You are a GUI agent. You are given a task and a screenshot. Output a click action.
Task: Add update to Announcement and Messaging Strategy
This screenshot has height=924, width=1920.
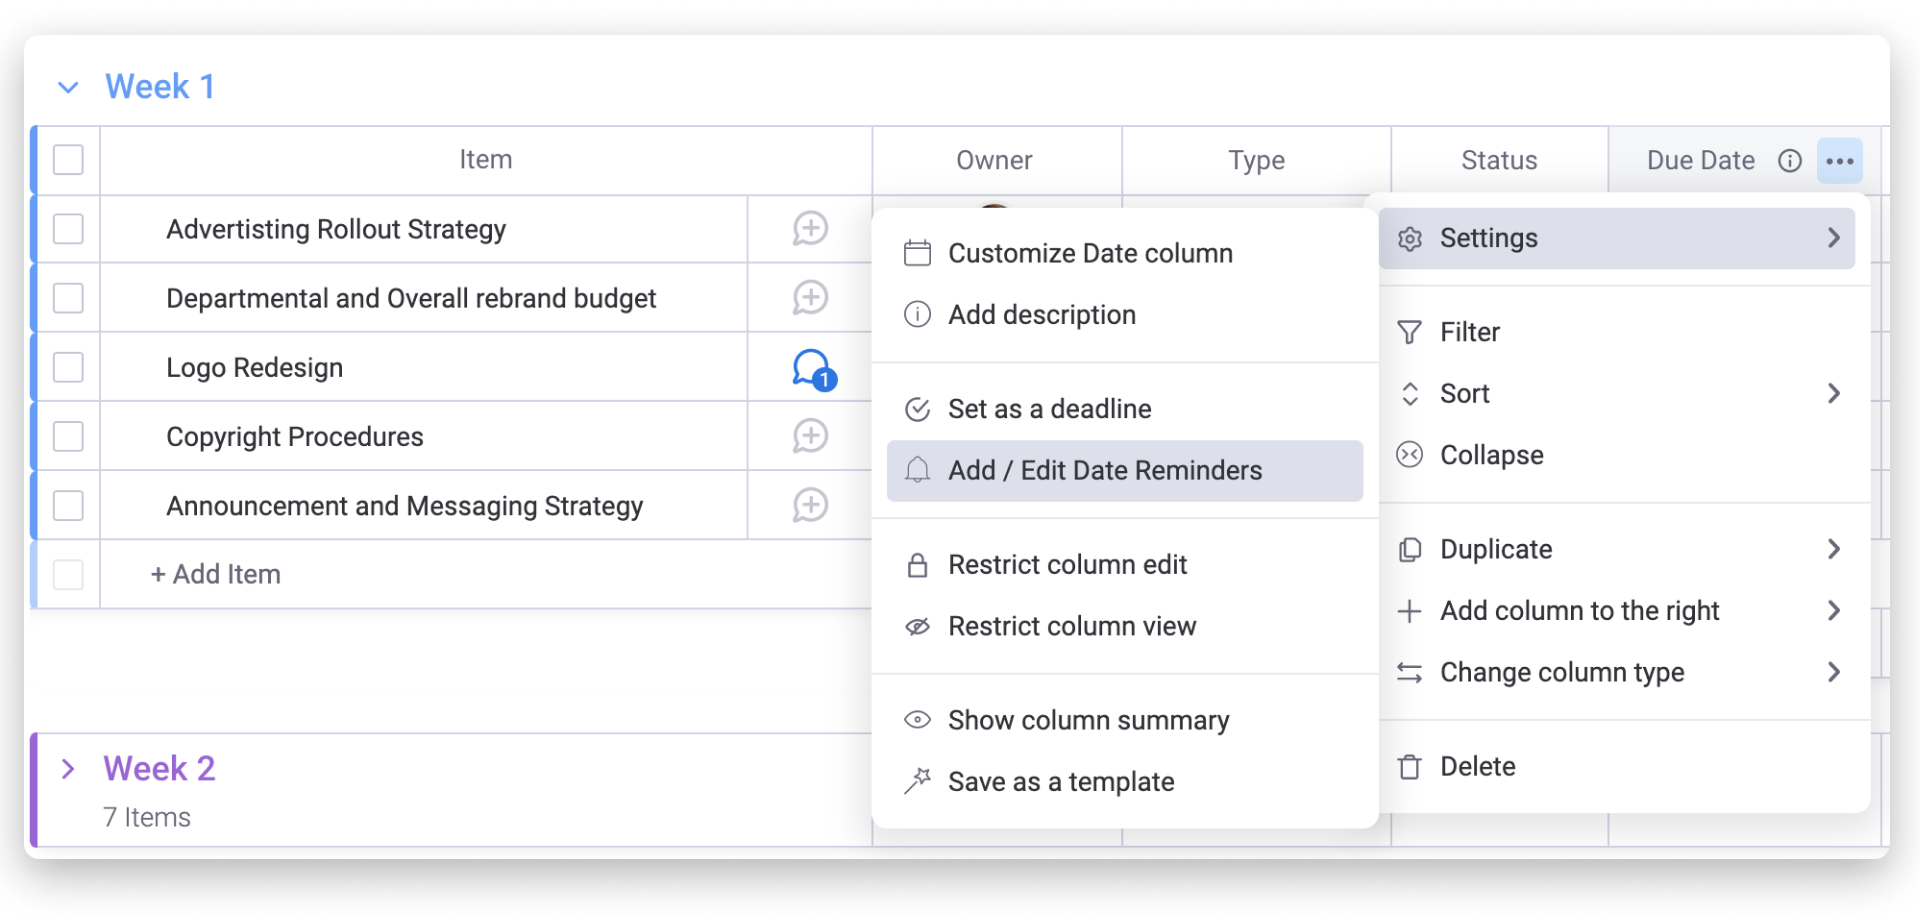810,505
